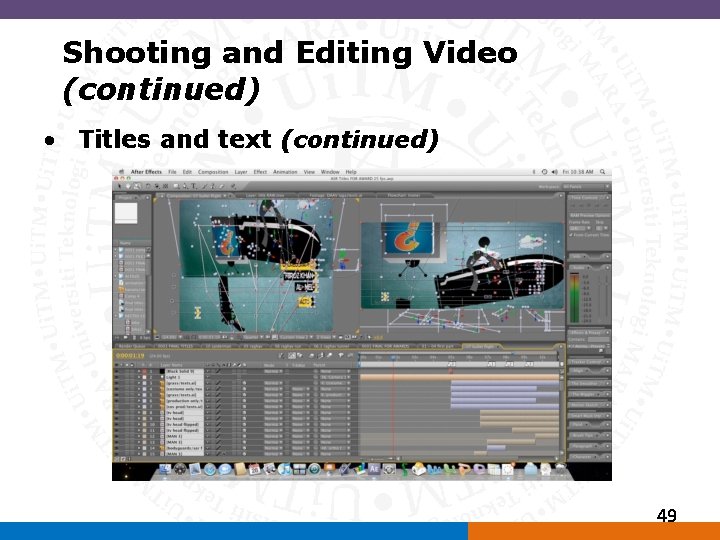Open the Trash in the Dock
Image resolution: width=720 pixels, height=540 pixels.
[560, 469]
